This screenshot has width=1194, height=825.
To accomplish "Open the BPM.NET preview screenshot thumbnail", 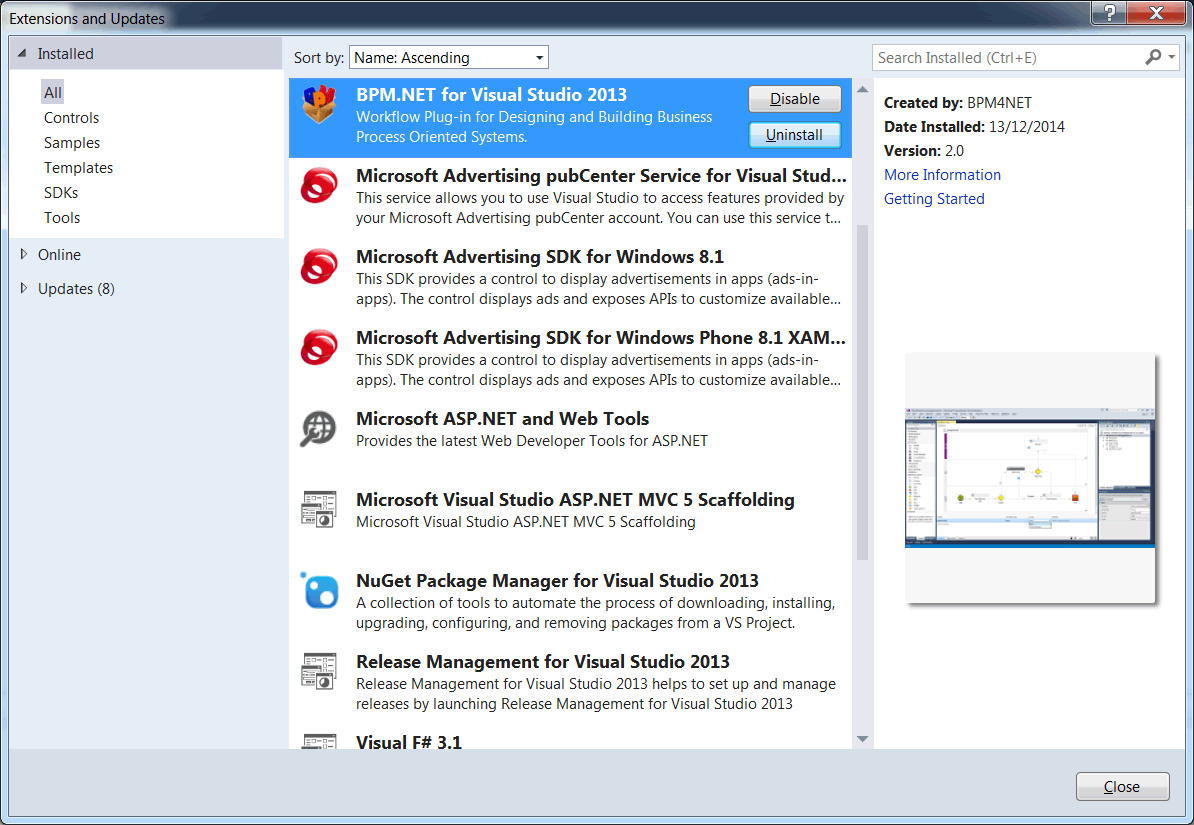I will coord(1030,478).
